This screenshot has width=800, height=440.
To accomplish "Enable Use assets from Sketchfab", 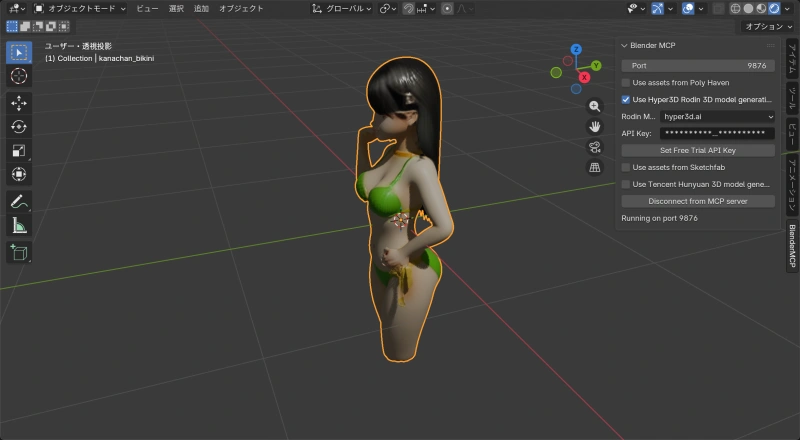I will [626, 167].
